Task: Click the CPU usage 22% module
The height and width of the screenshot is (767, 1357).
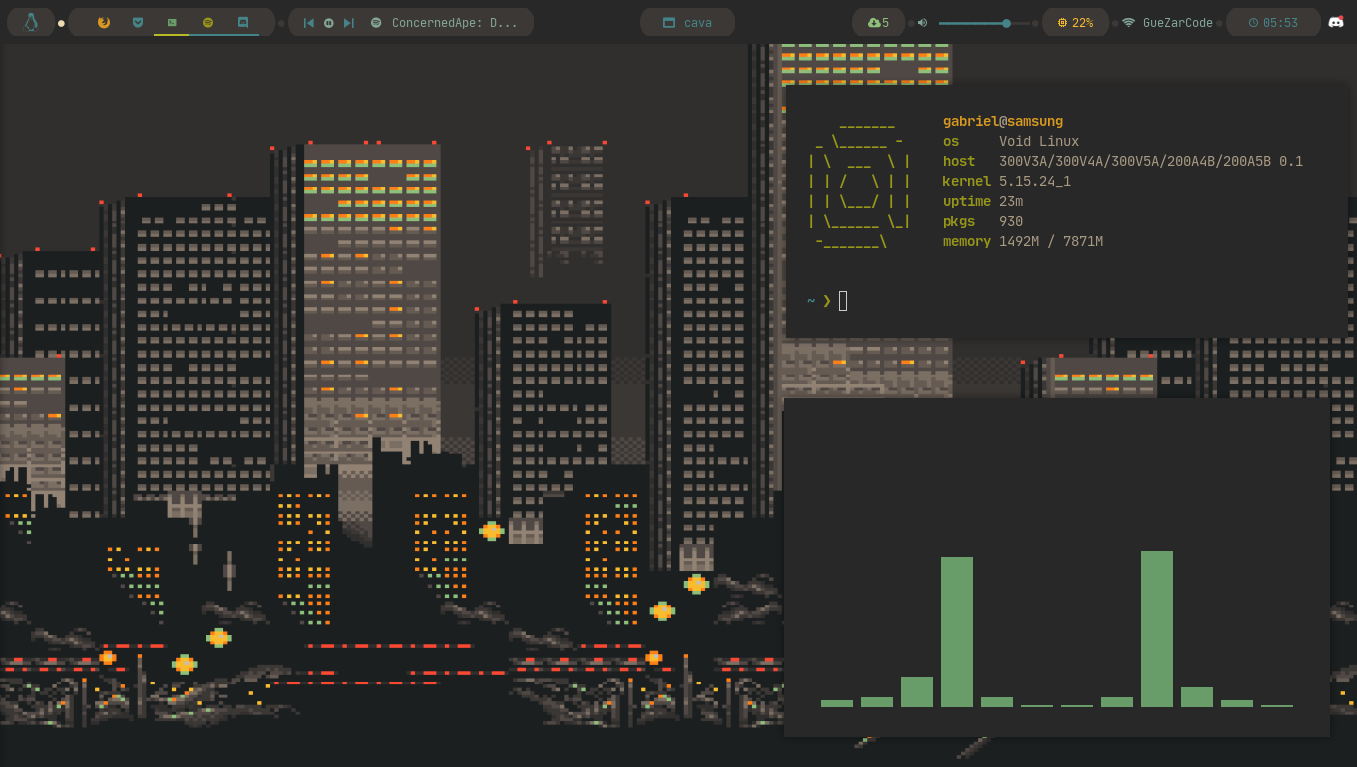Action: [1075, 22]
